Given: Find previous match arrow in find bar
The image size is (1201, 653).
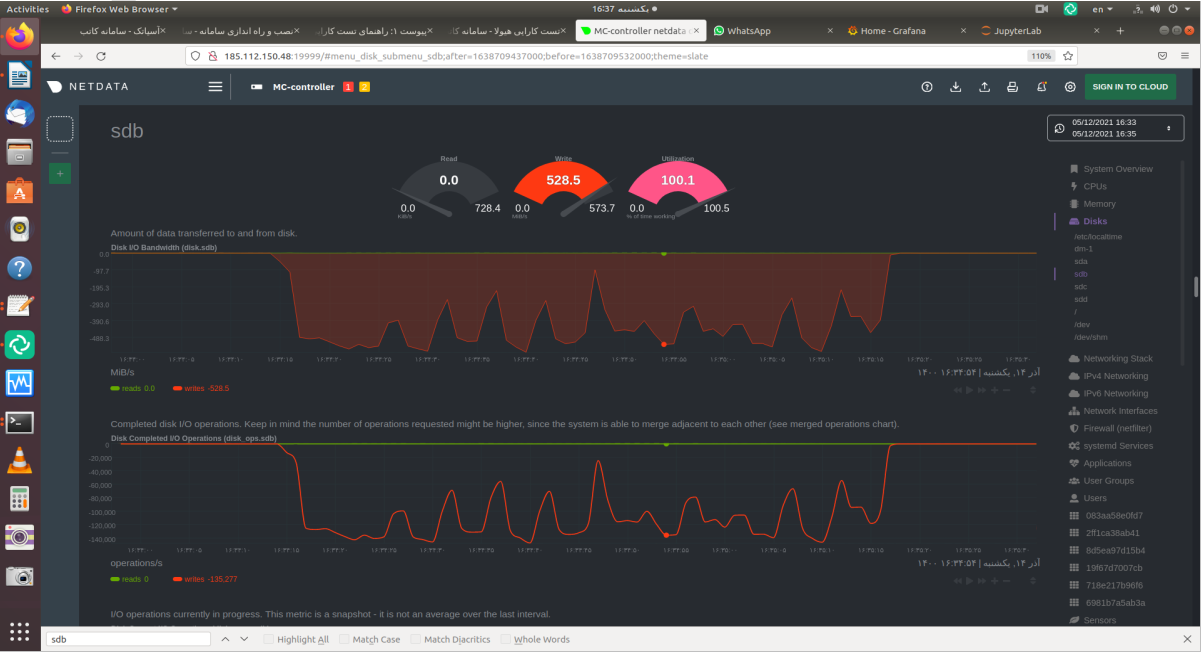Looking at the screenshot, I should [x=226, y=639].
